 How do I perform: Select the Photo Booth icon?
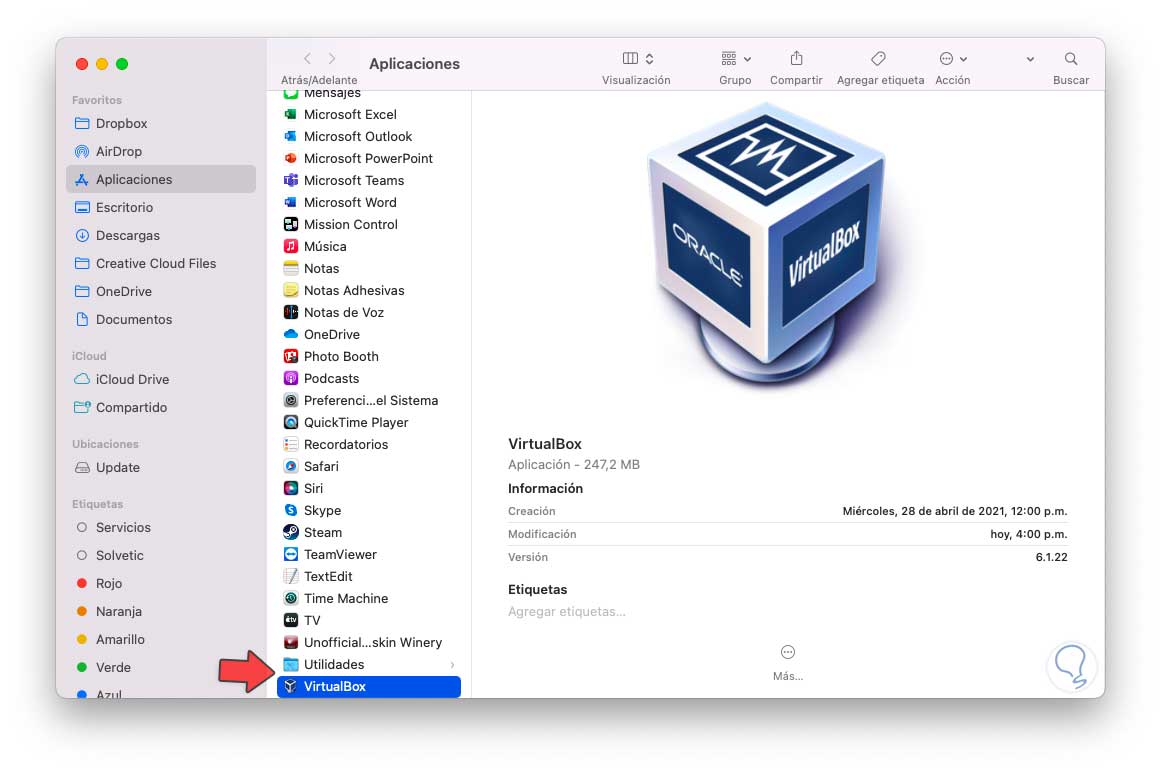(291, 356)
